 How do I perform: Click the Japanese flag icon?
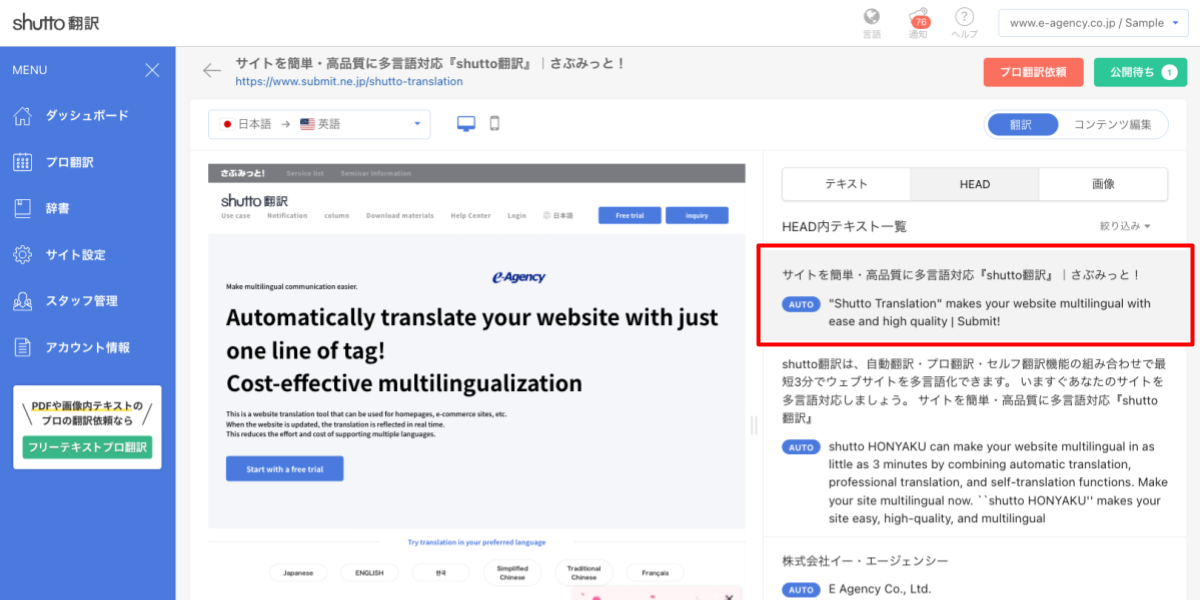(228, 125)
